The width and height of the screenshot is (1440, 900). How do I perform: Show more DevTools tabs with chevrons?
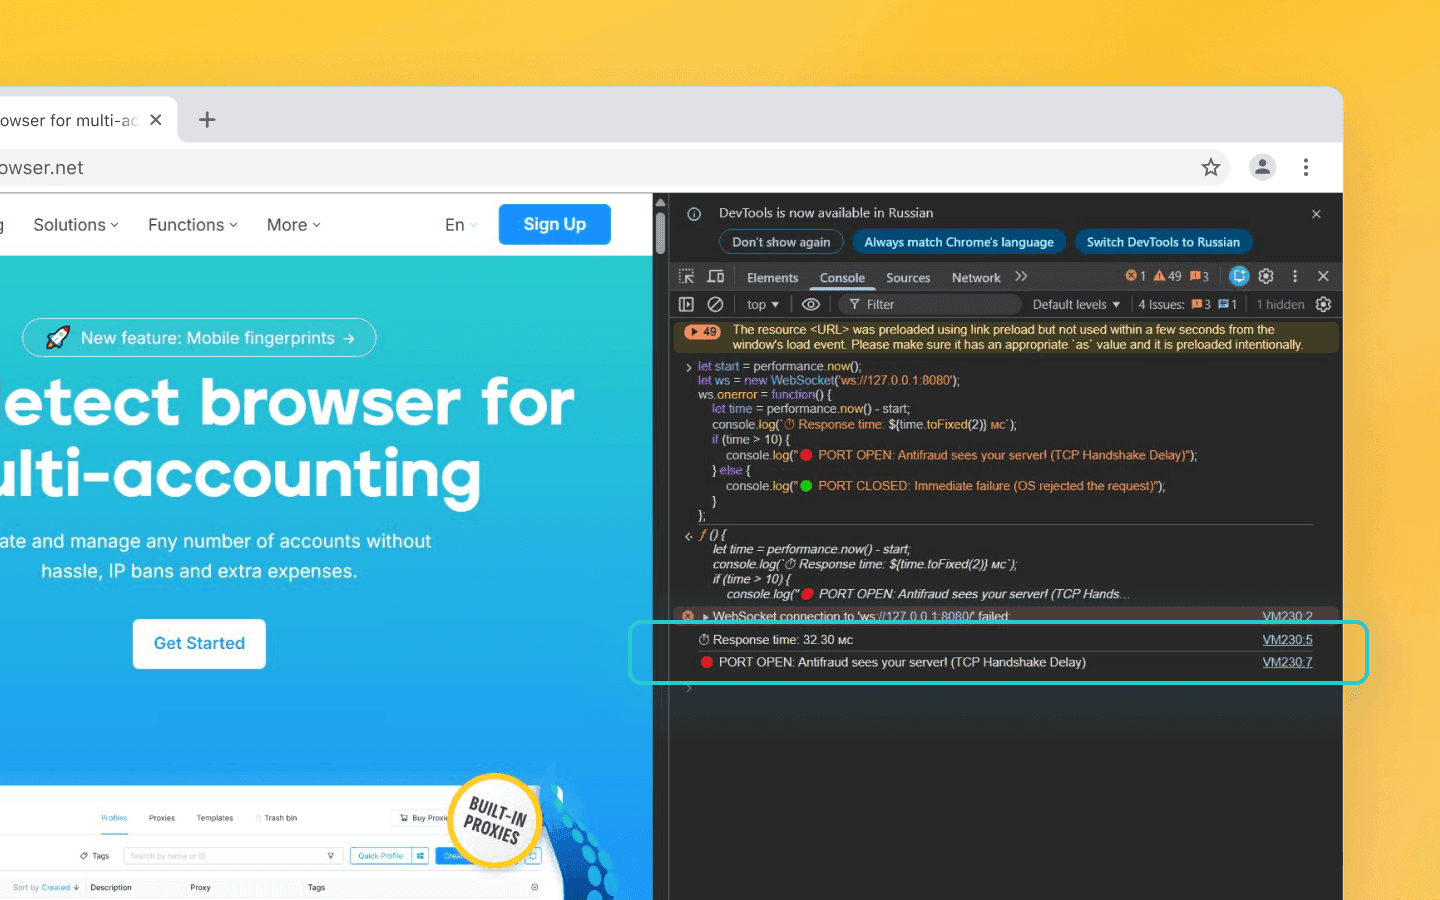(x=1021, y=277)
